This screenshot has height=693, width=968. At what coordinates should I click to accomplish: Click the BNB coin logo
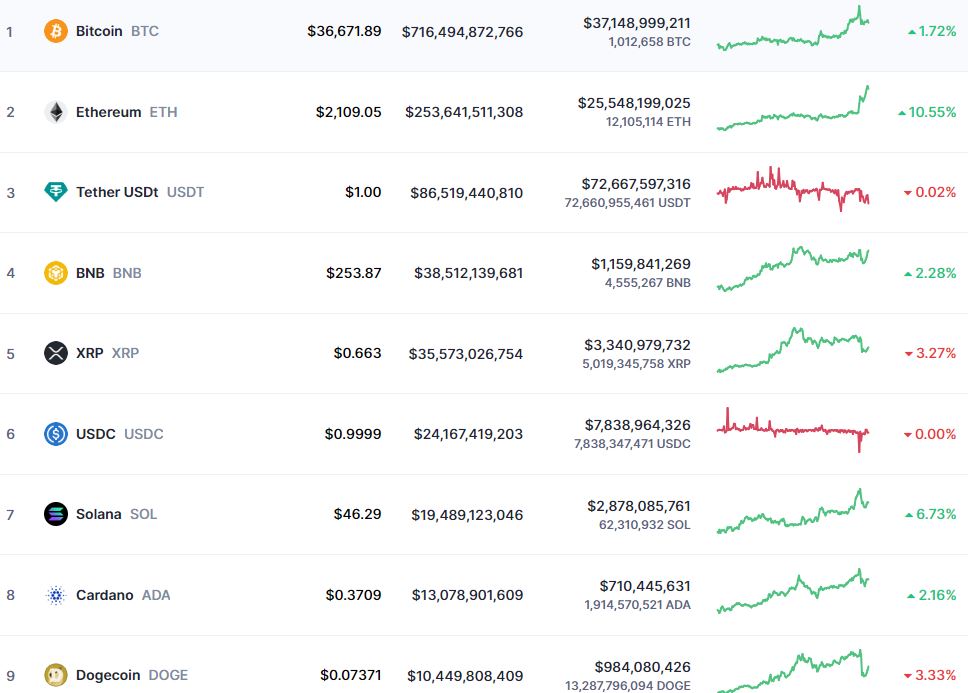(x=56, y=273)
